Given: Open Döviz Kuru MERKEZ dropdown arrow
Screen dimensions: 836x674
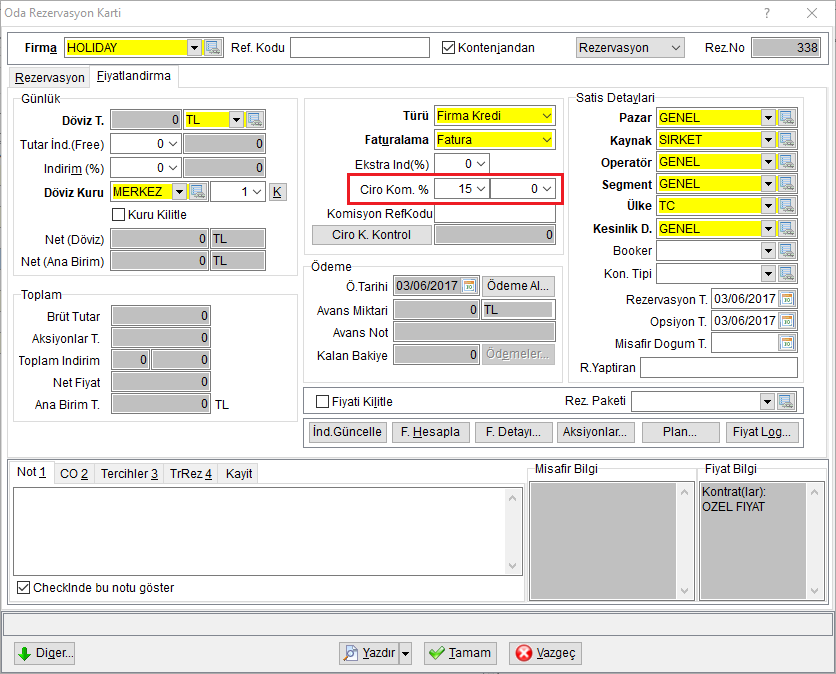Looking at the screenshot, I should (180, 191).
